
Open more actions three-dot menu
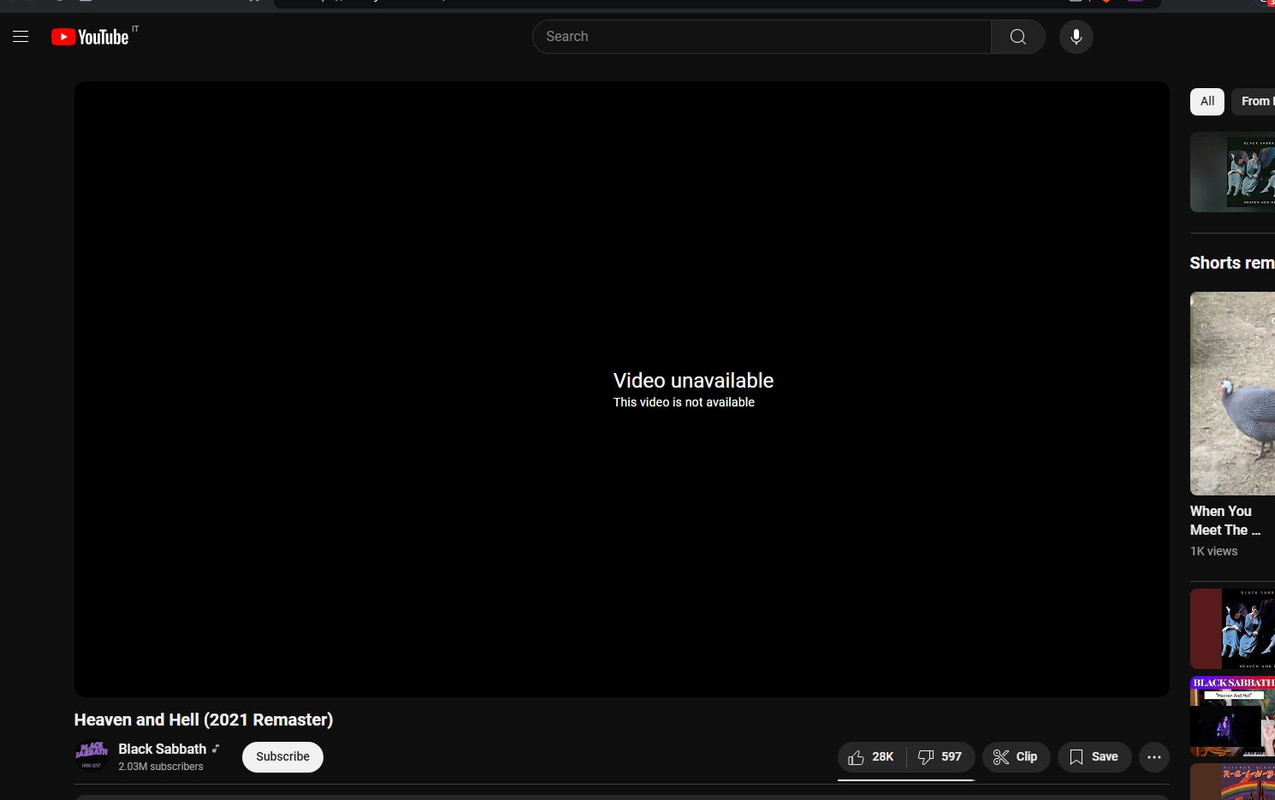(x=1154, y=757)
